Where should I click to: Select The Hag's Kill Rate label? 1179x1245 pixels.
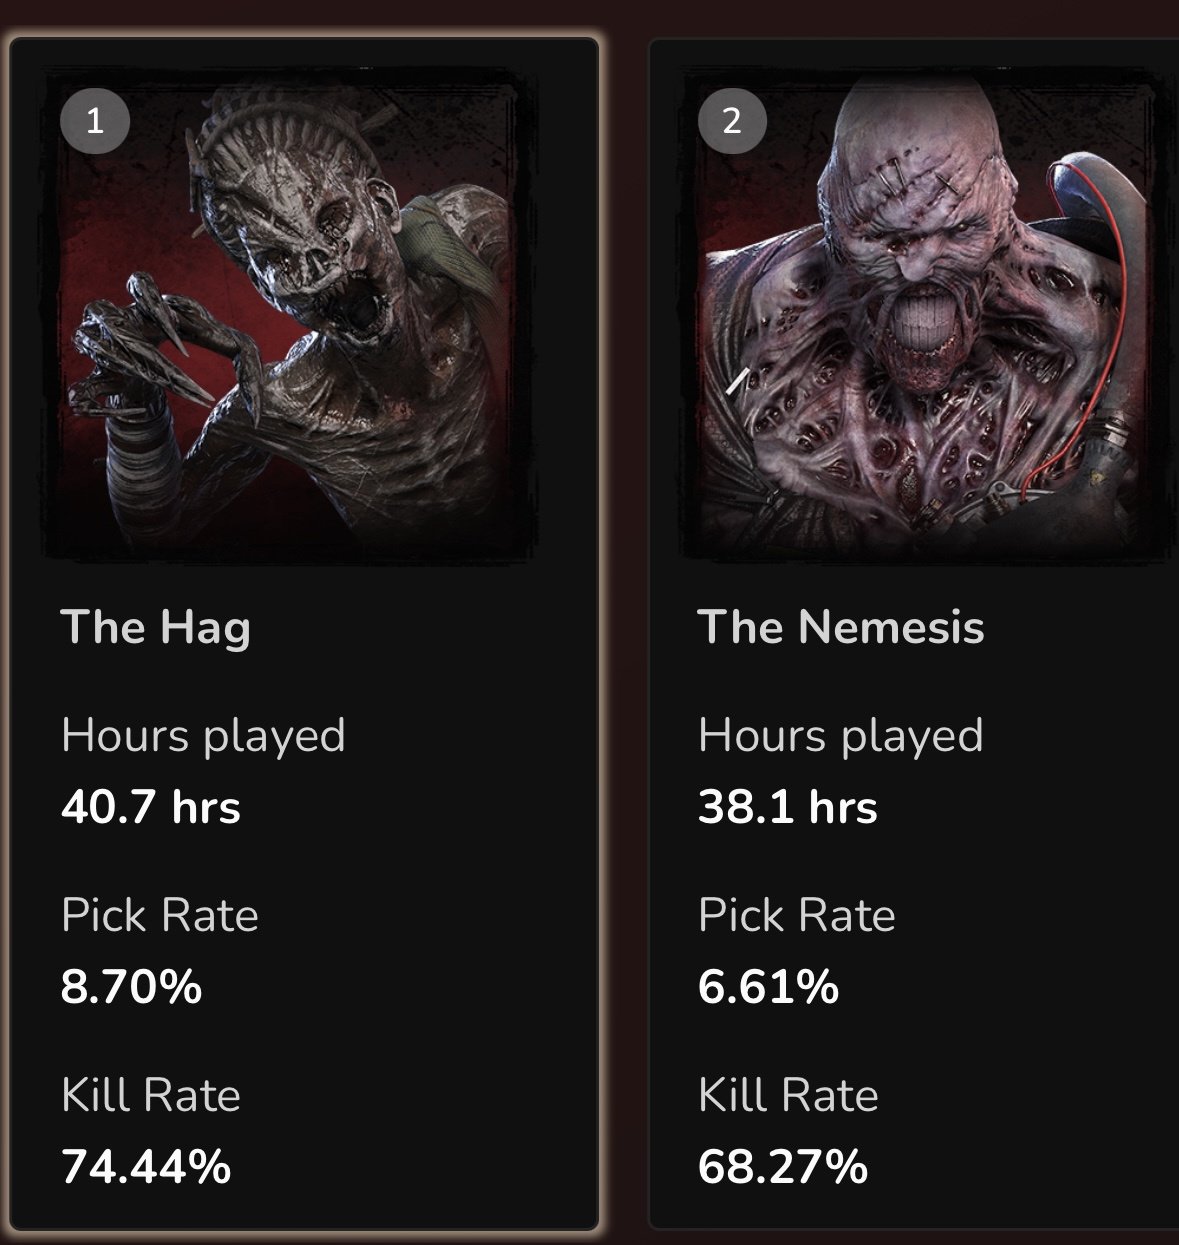click(151, 1095)
